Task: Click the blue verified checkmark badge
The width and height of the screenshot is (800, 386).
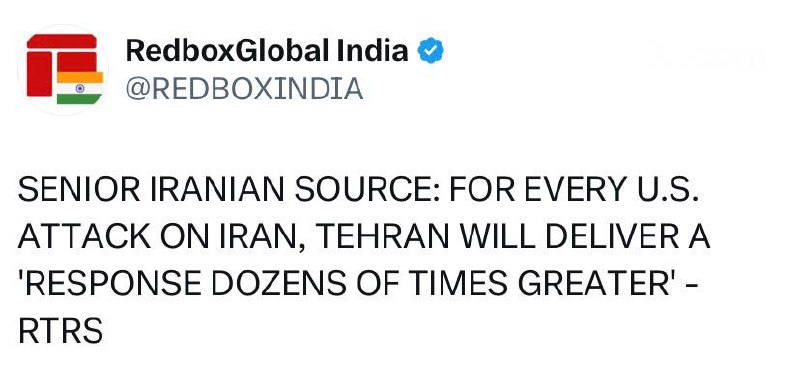Action: [x=431, y=50]
